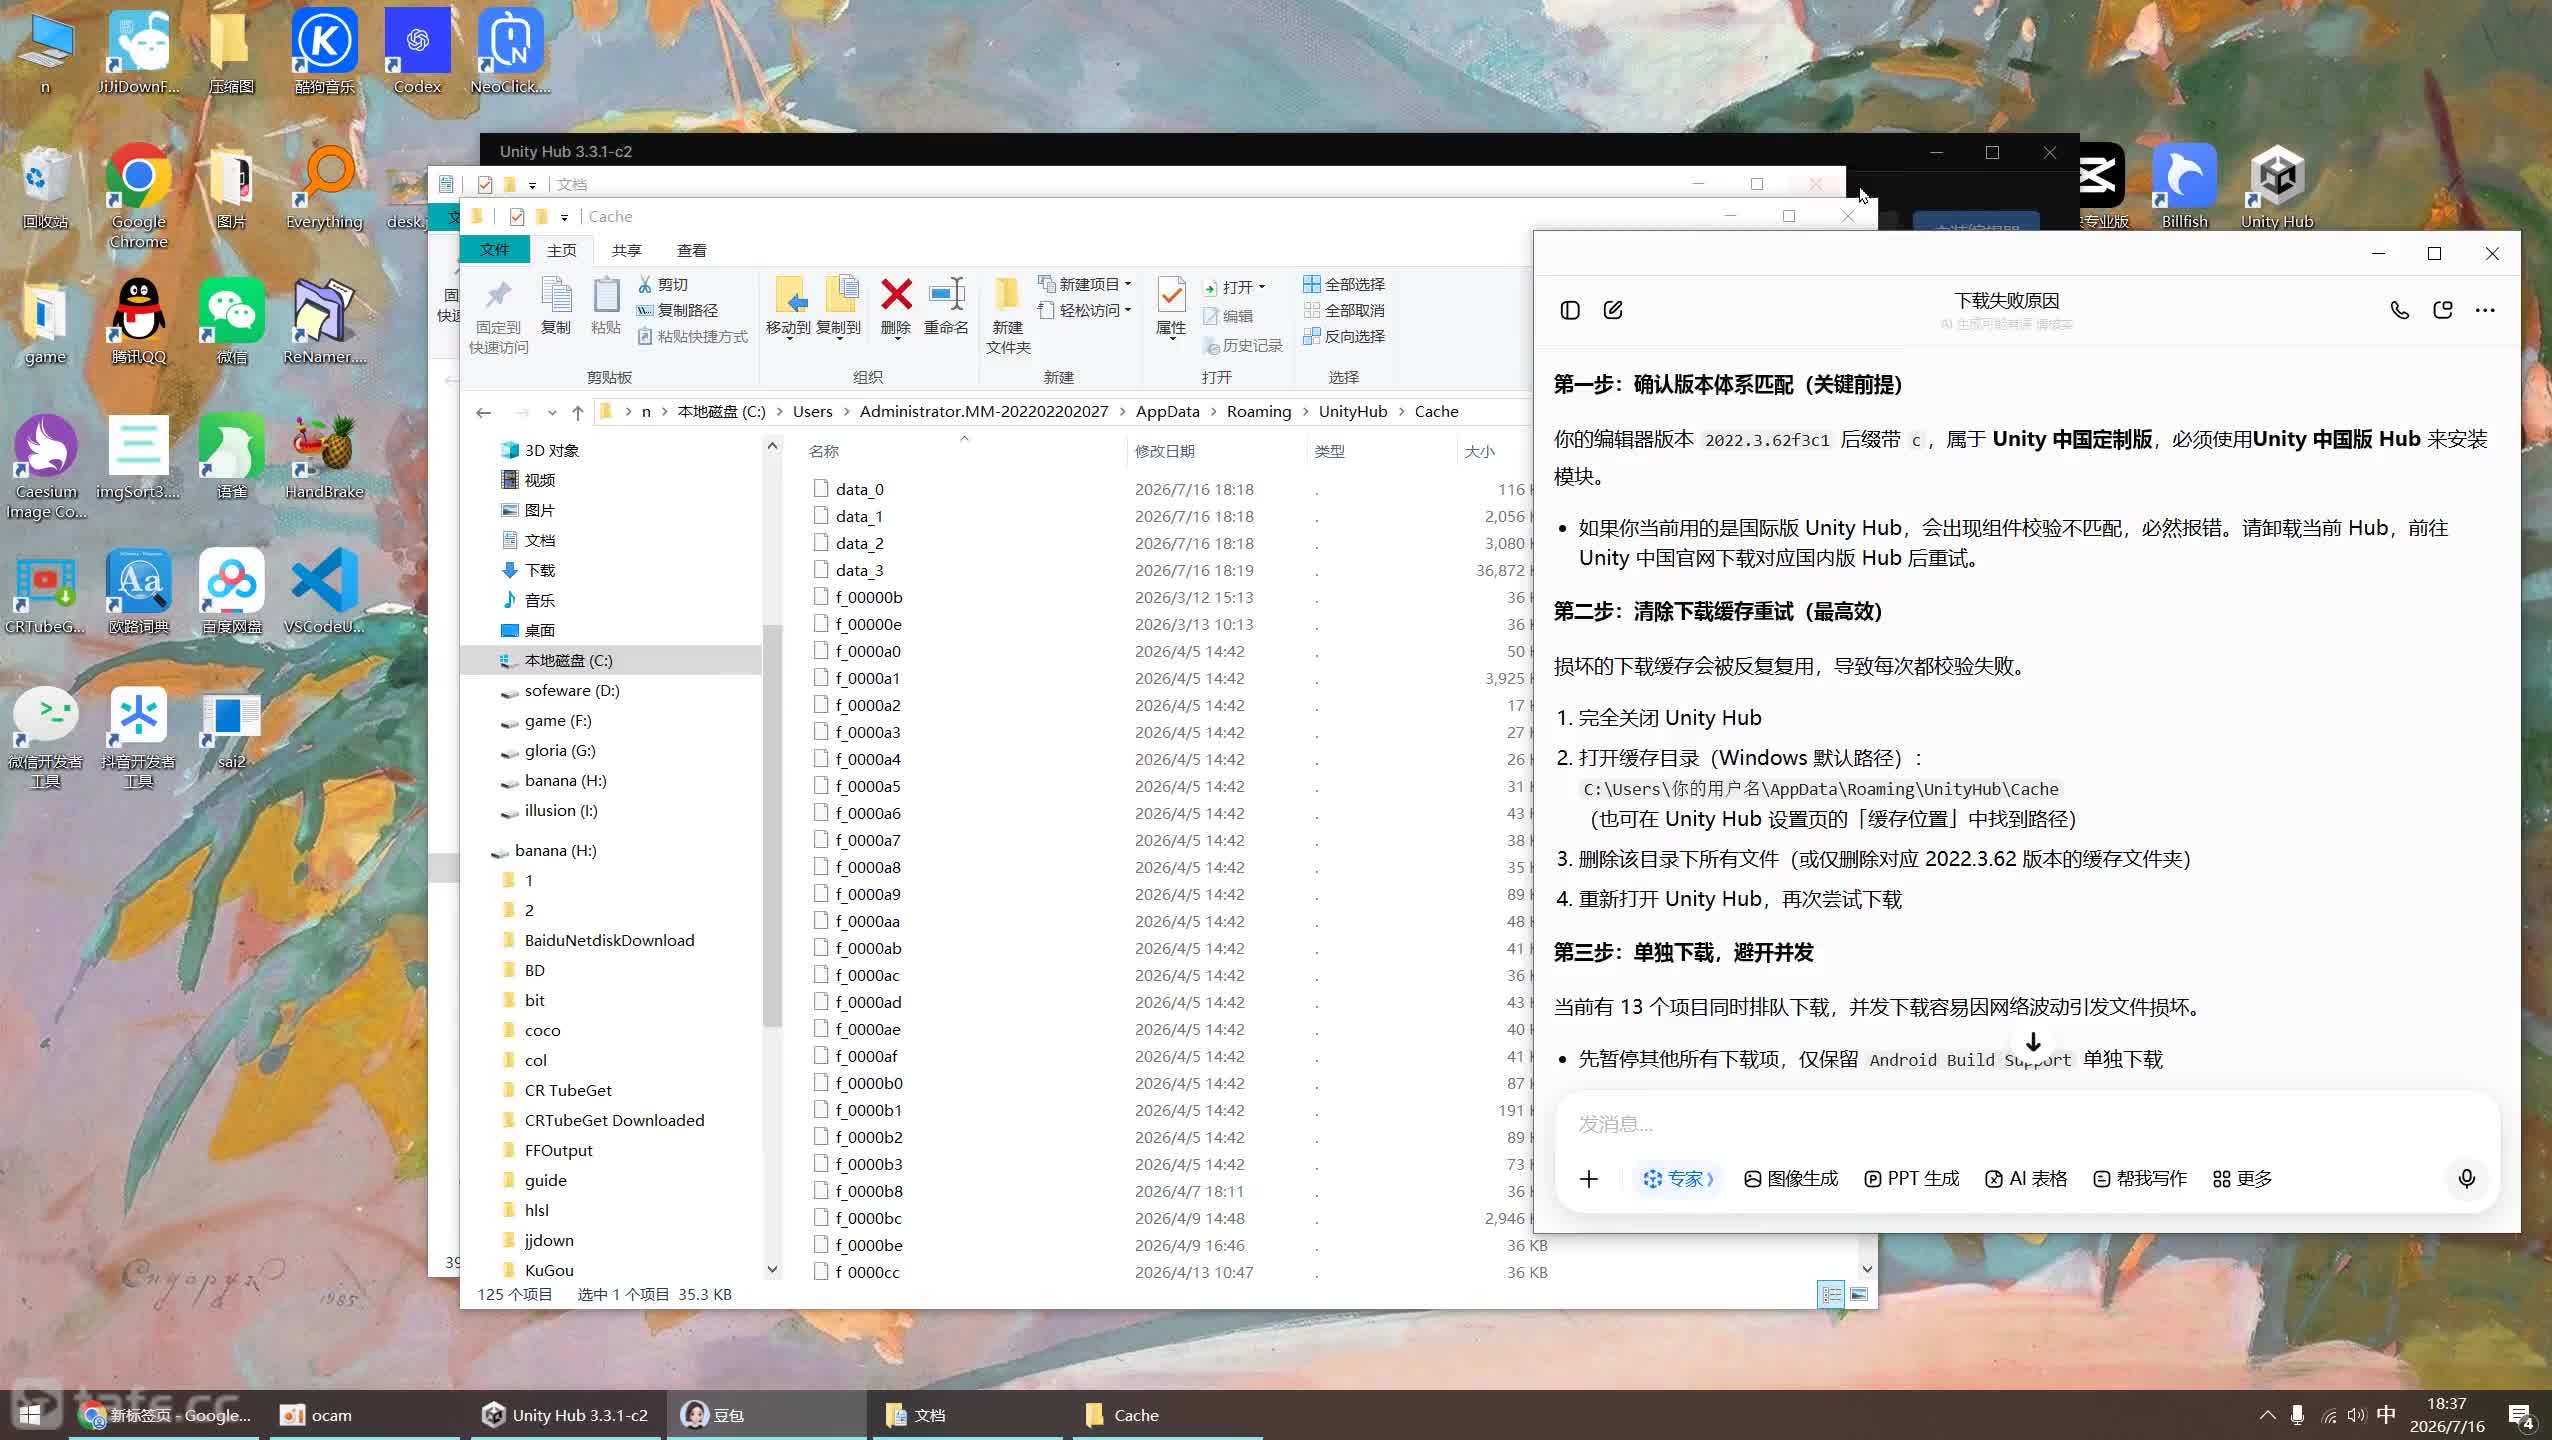Click the Rename (重命名) ribbon icon
The width and height of the screenshot is (2552, 1440).
[x=945, y=306]
